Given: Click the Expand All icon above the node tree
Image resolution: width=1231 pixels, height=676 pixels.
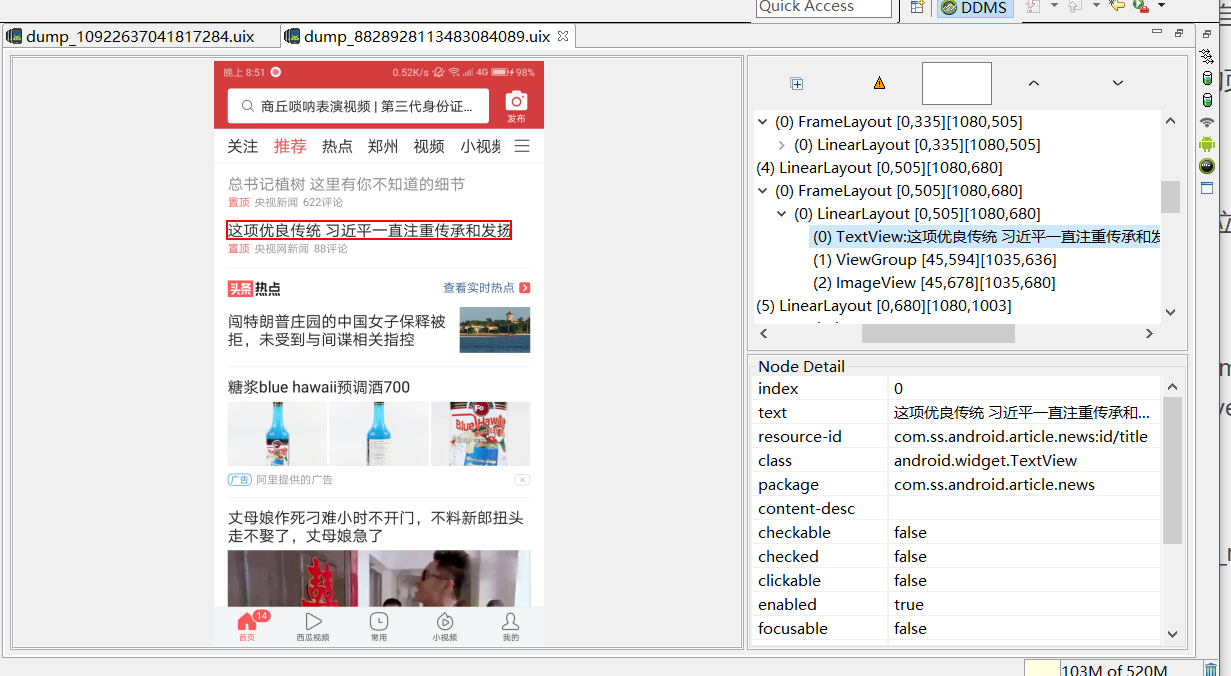Looking at the screenshot, I should (x=796, y=84).
